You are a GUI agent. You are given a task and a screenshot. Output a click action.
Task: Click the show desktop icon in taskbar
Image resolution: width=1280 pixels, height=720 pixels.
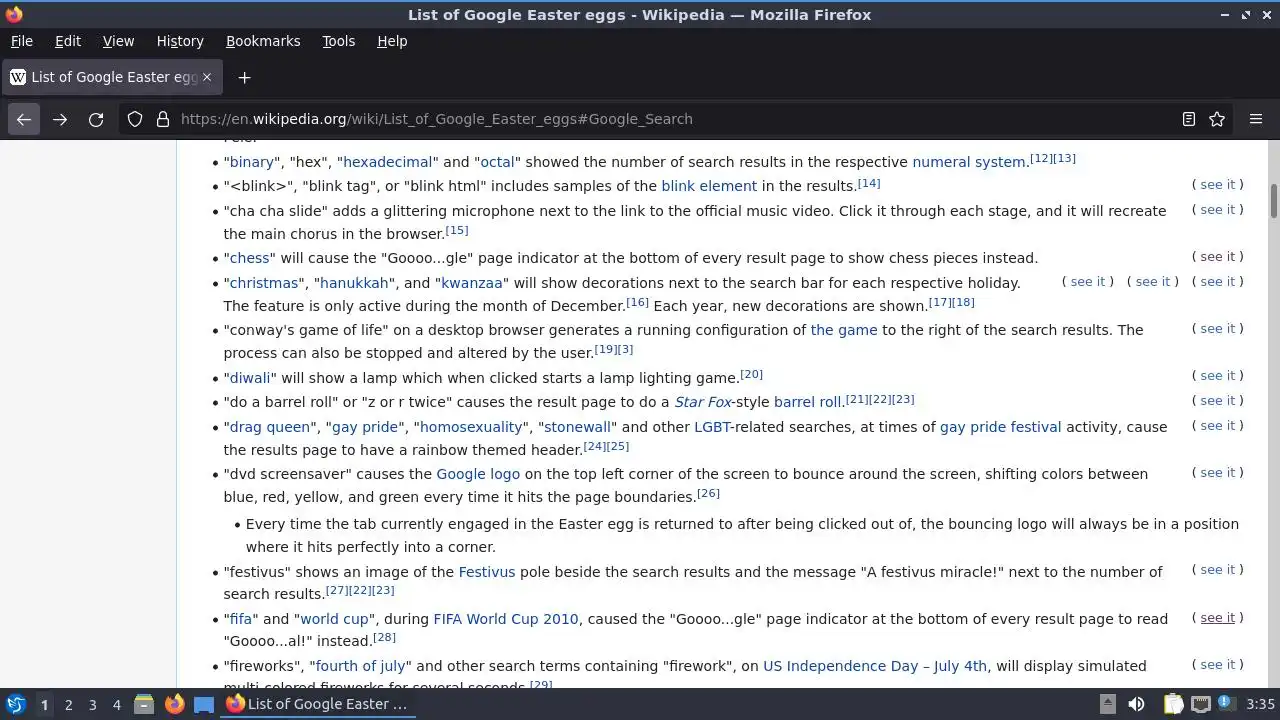pyautogui.click(x=204, y=704)
